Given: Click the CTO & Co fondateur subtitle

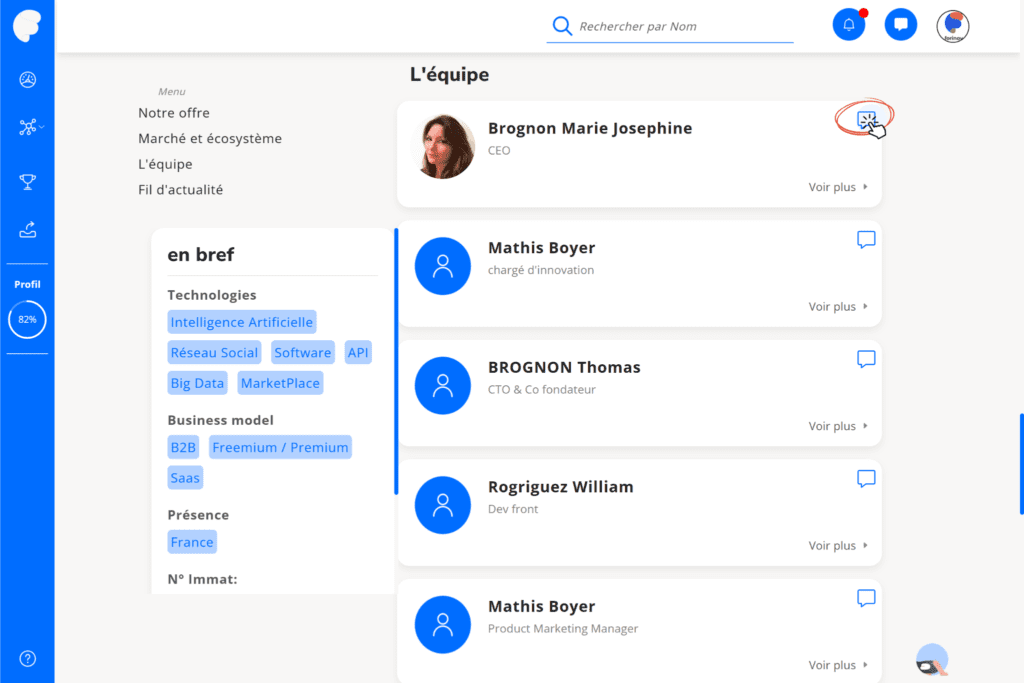Looking at the screenshot, I should pos(541,390).
